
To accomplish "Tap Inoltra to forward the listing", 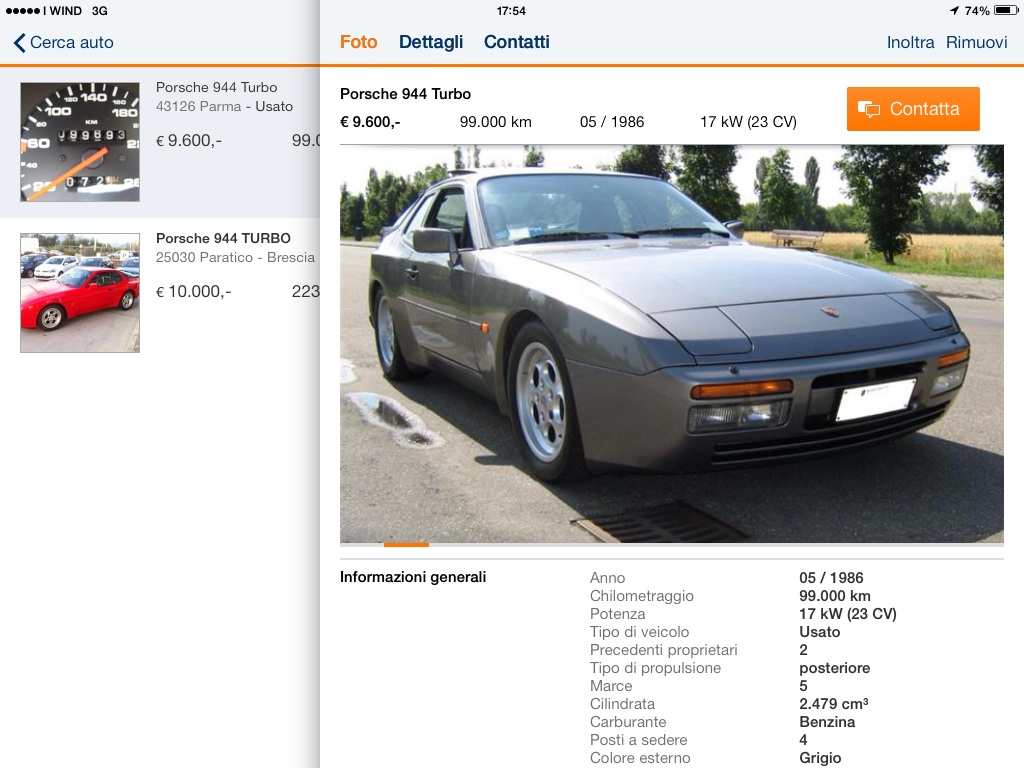I will pos(910,42).
